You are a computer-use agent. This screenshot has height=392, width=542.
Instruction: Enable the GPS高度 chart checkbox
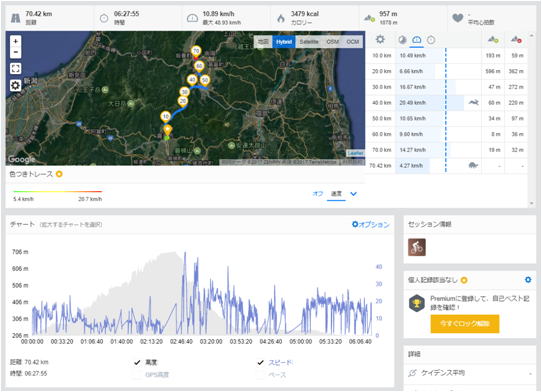coord(137,374)
